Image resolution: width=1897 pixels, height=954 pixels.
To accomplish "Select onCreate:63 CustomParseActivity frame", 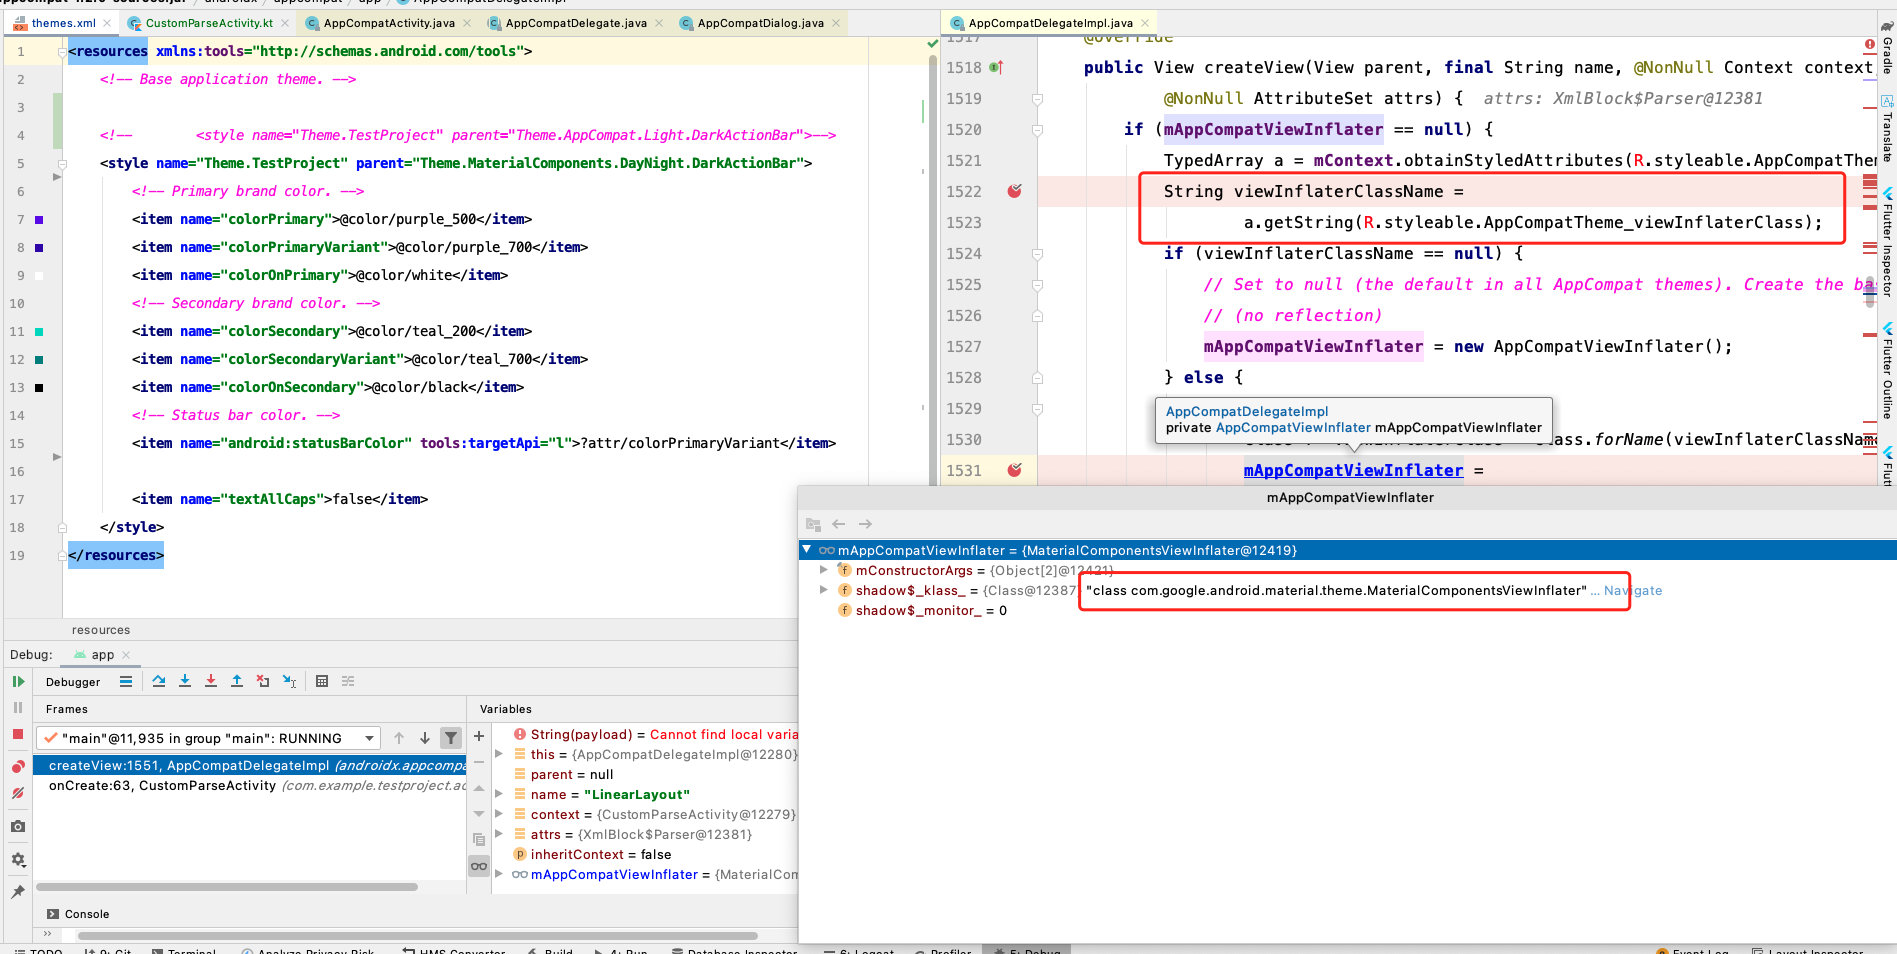I will [x=250, y=785].
